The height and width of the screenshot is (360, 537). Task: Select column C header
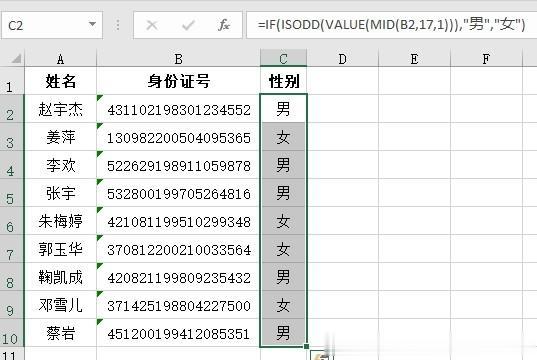pos(284,58)
